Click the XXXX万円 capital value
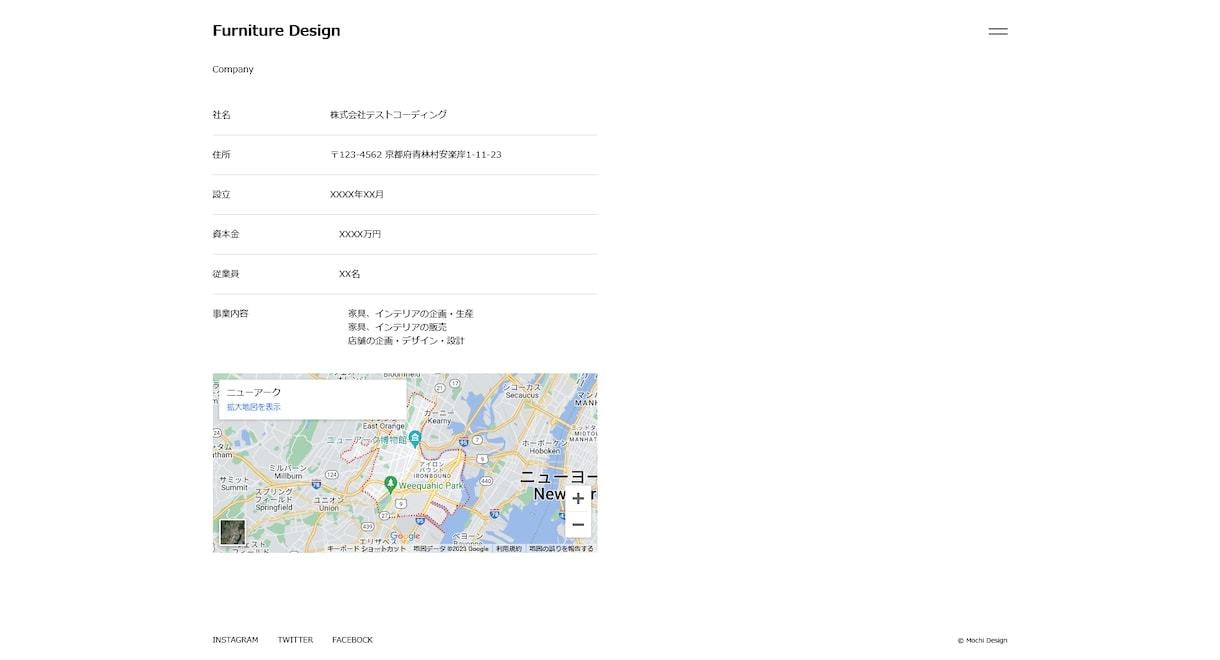The image size is (1220, 660). (x=360, y=234)
